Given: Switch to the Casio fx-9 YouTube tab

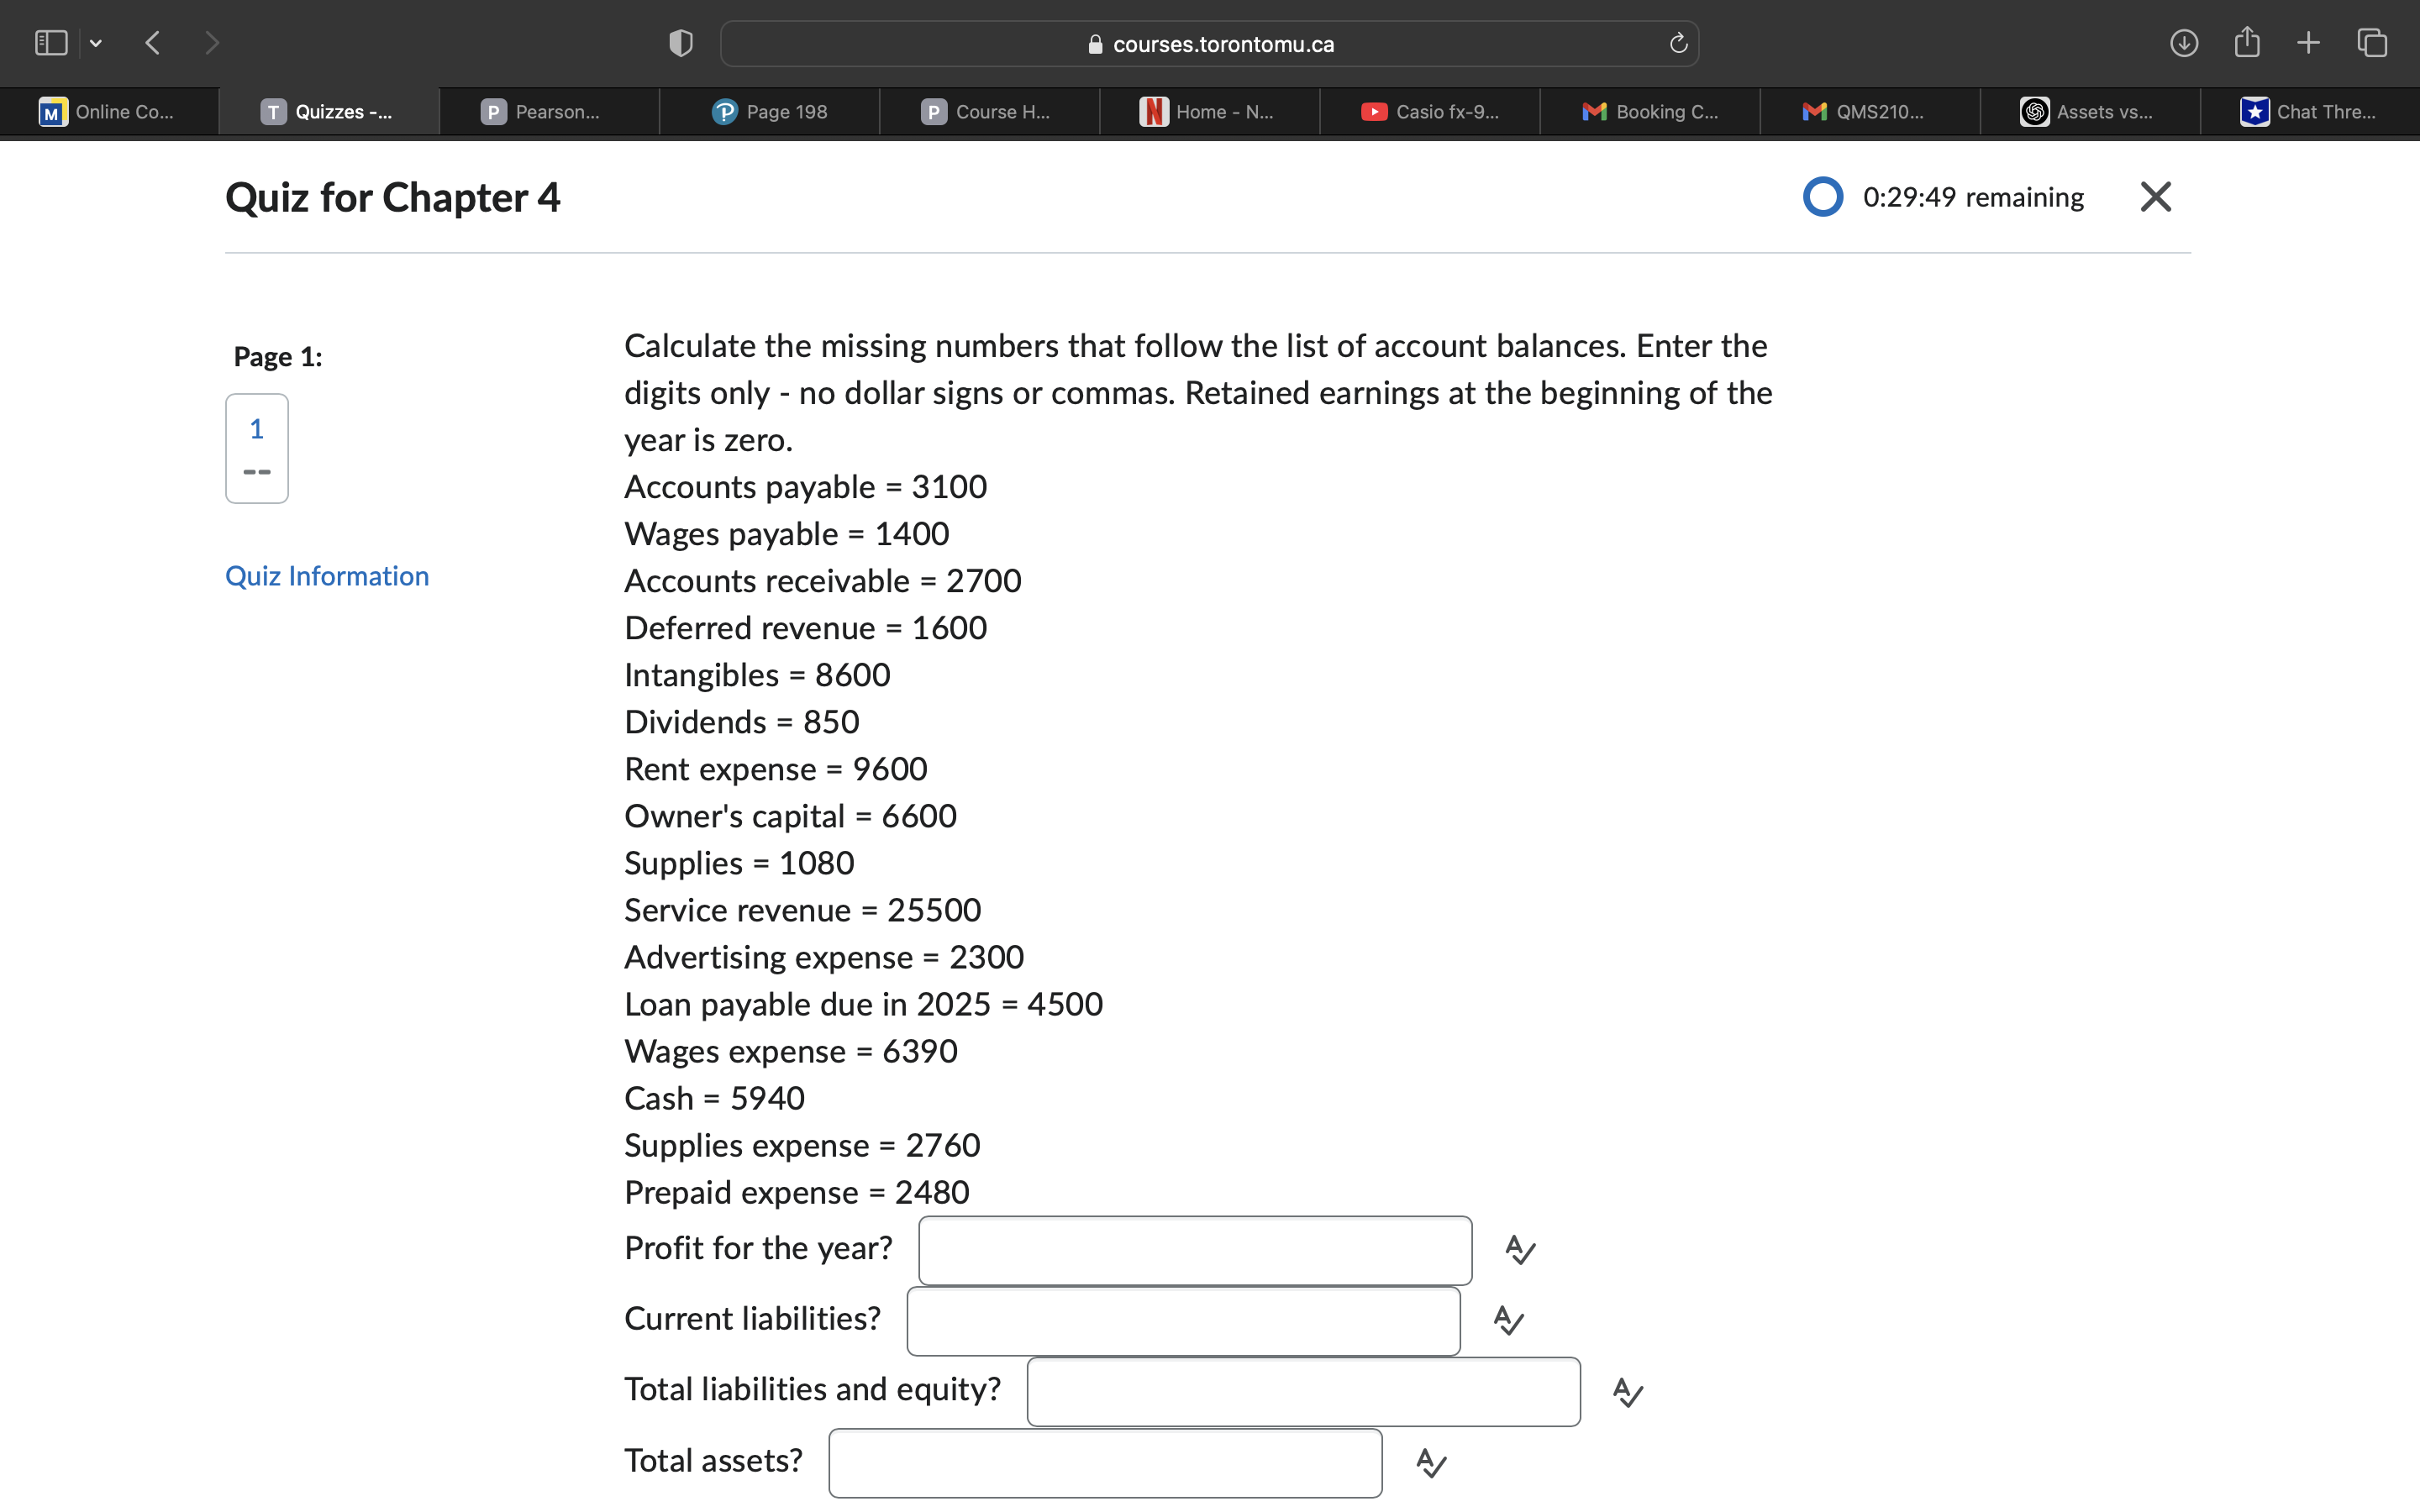Looking at the screenshot, I should 1430,112.
